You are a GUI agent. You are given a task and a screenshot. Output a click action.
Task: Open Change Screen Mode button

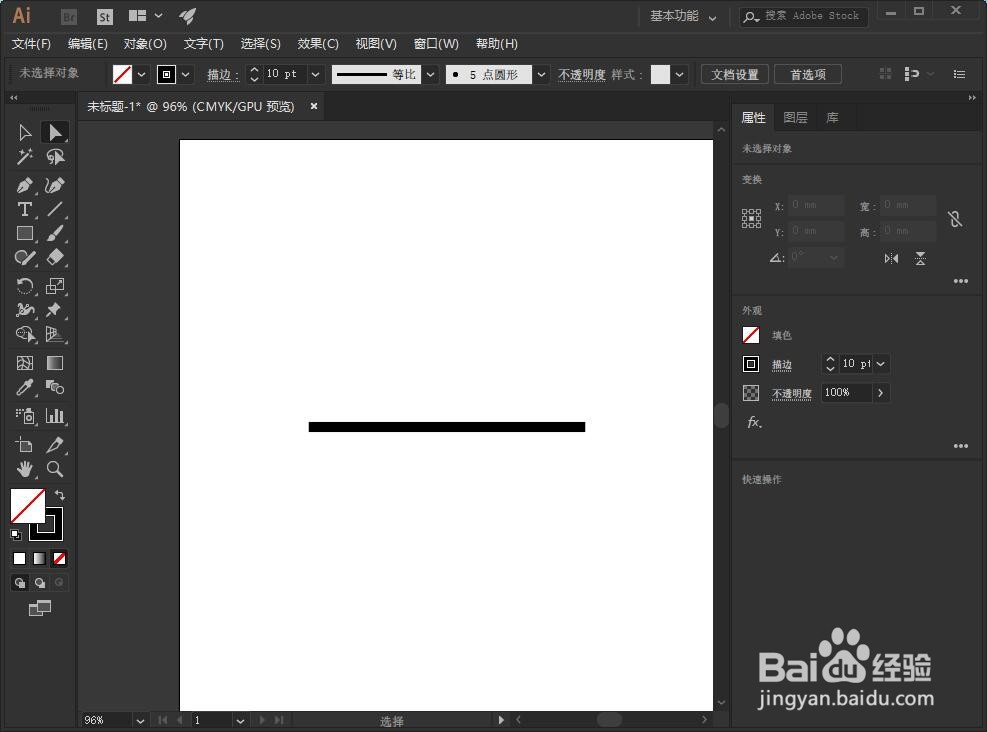pyautogui.click(x=40, y=608)
